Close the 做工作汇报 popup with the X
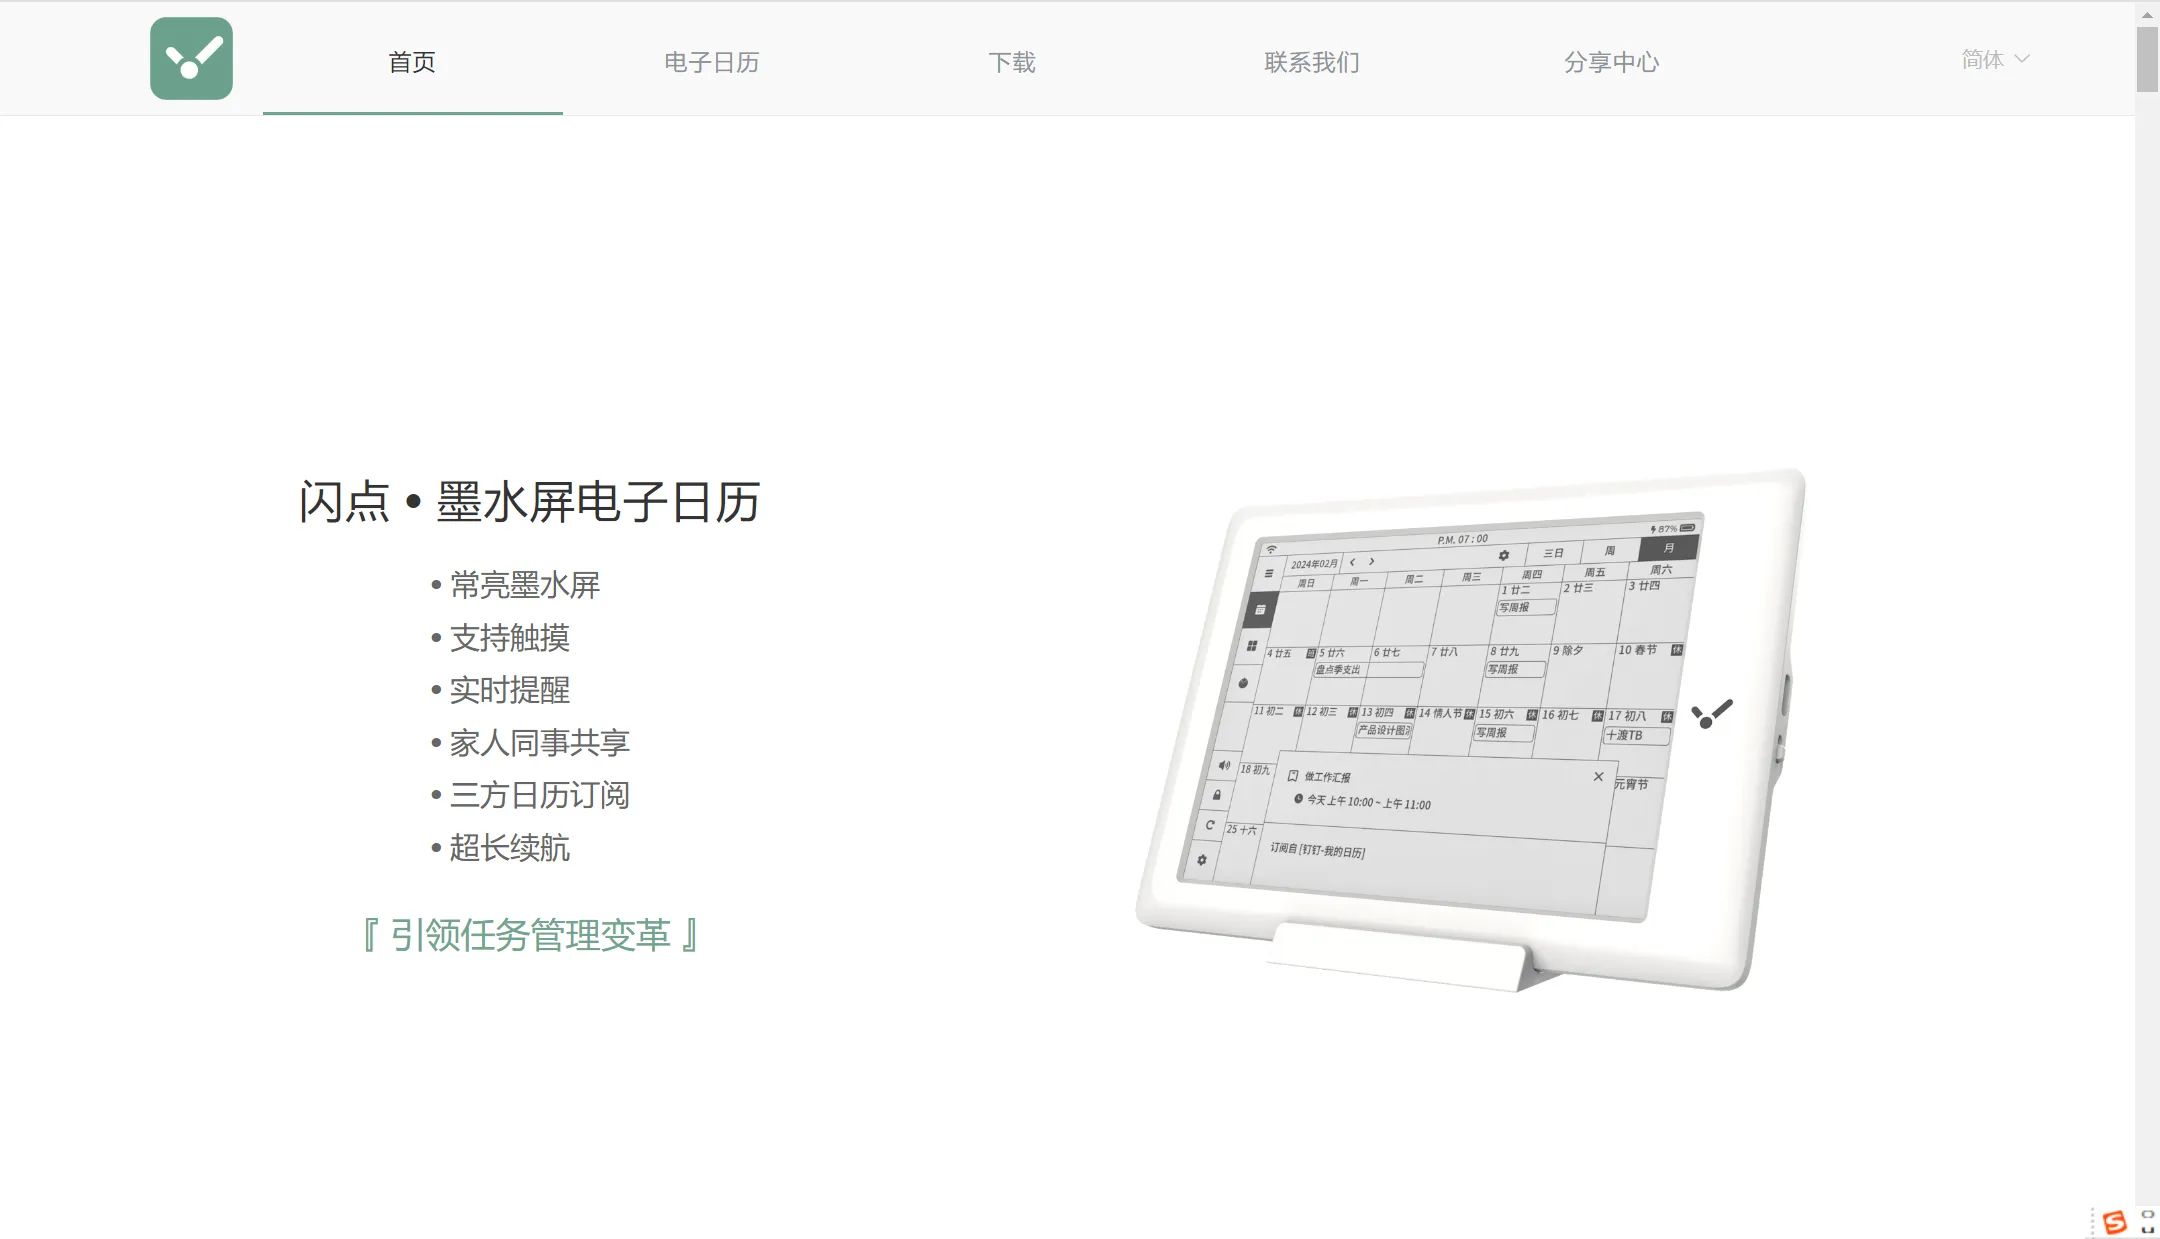 click(x=1598, y=777)
